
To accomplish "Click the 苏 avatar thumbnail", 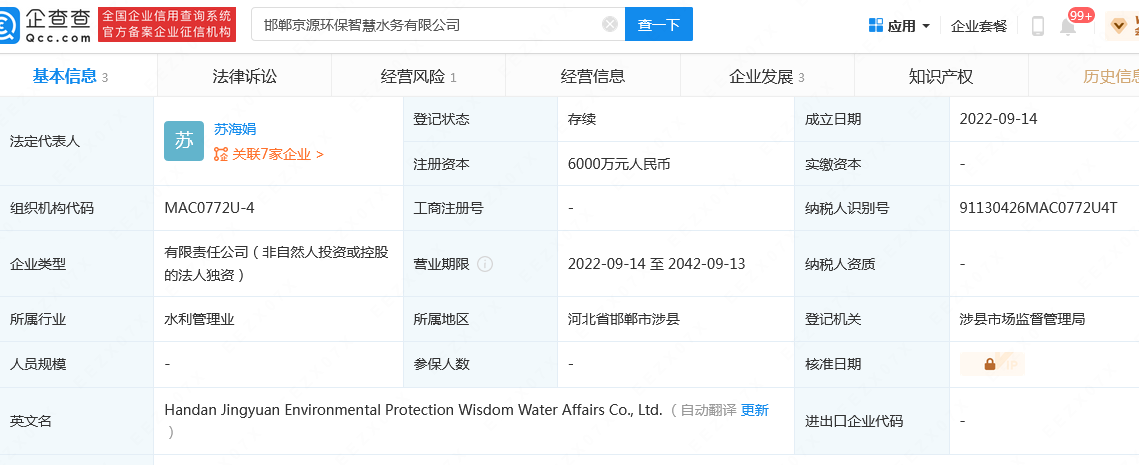I will click(184, 141).
